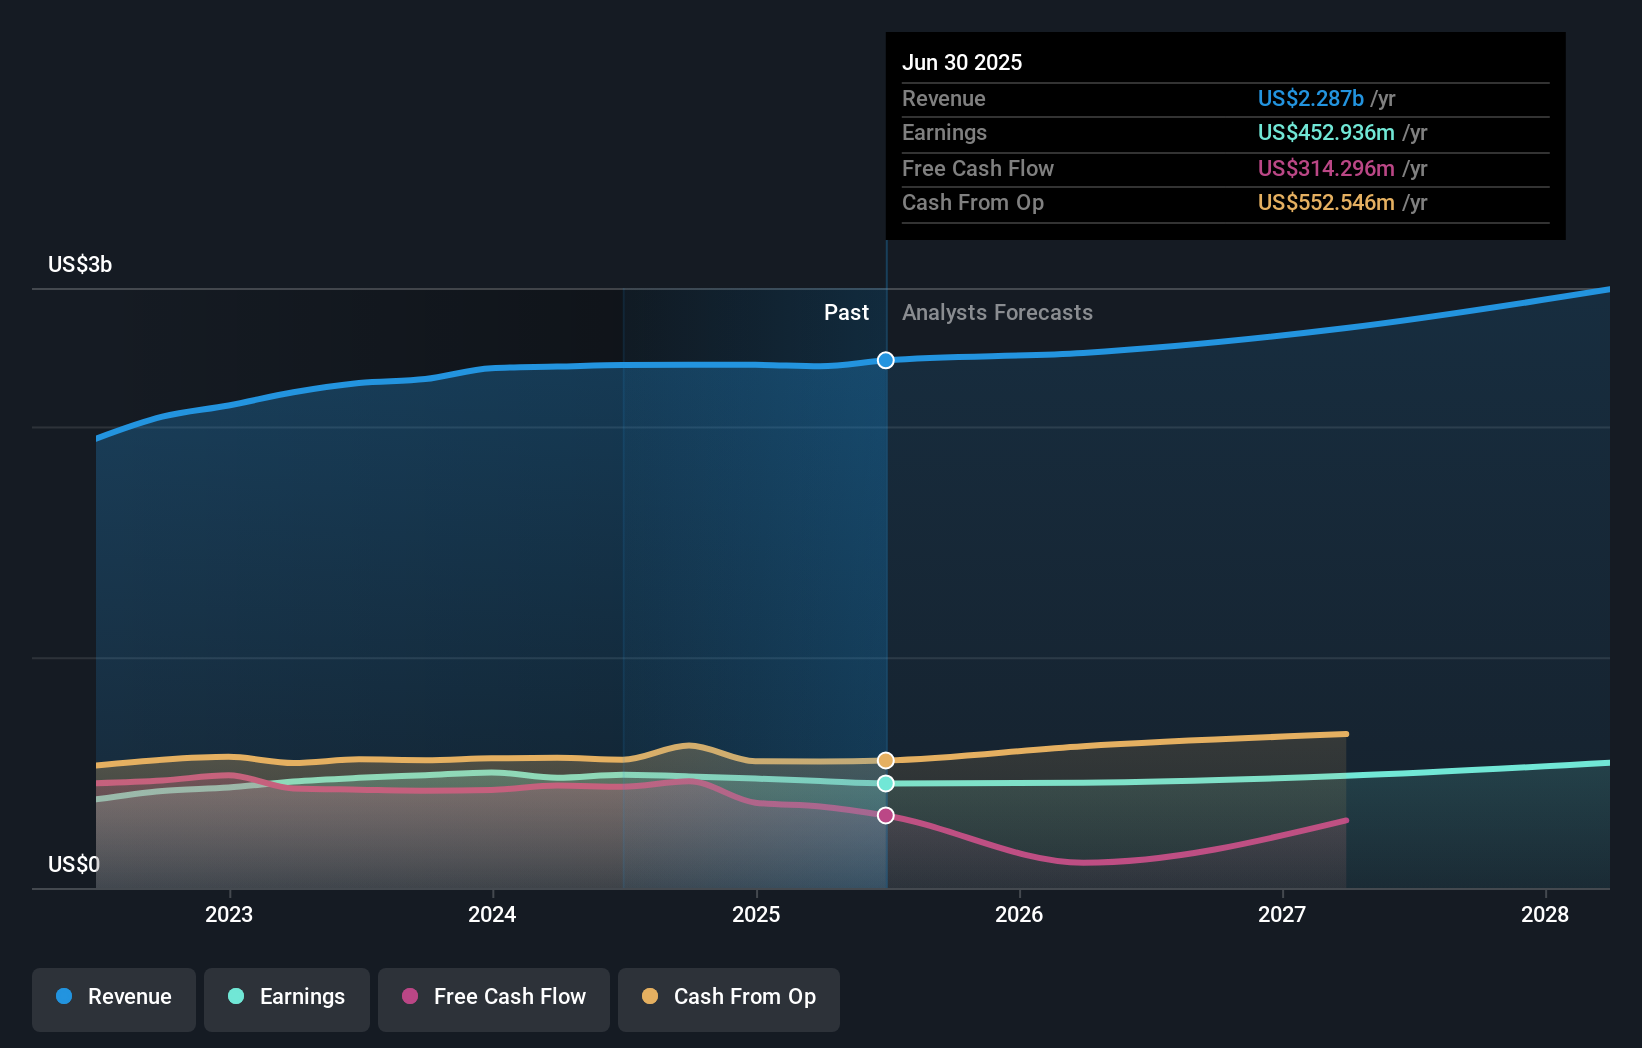Open the US$2.287b Revenue value
Screen dimensions: 1642x1048
click(x=1310, y=98)
